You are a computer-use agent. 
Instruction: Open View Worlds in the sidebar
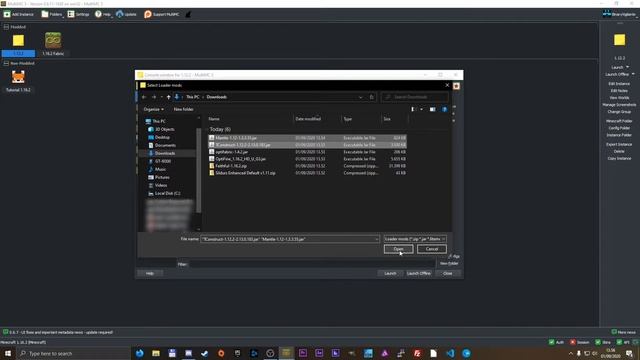point(619,98)
